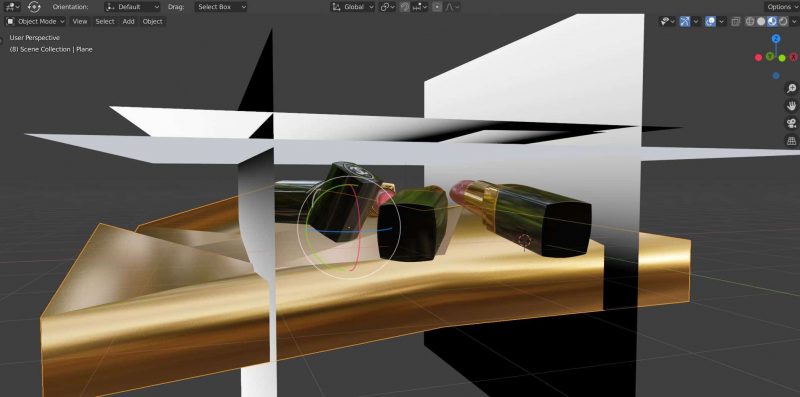Open the Options menu

pyautogui.click(x=781, y=7)
